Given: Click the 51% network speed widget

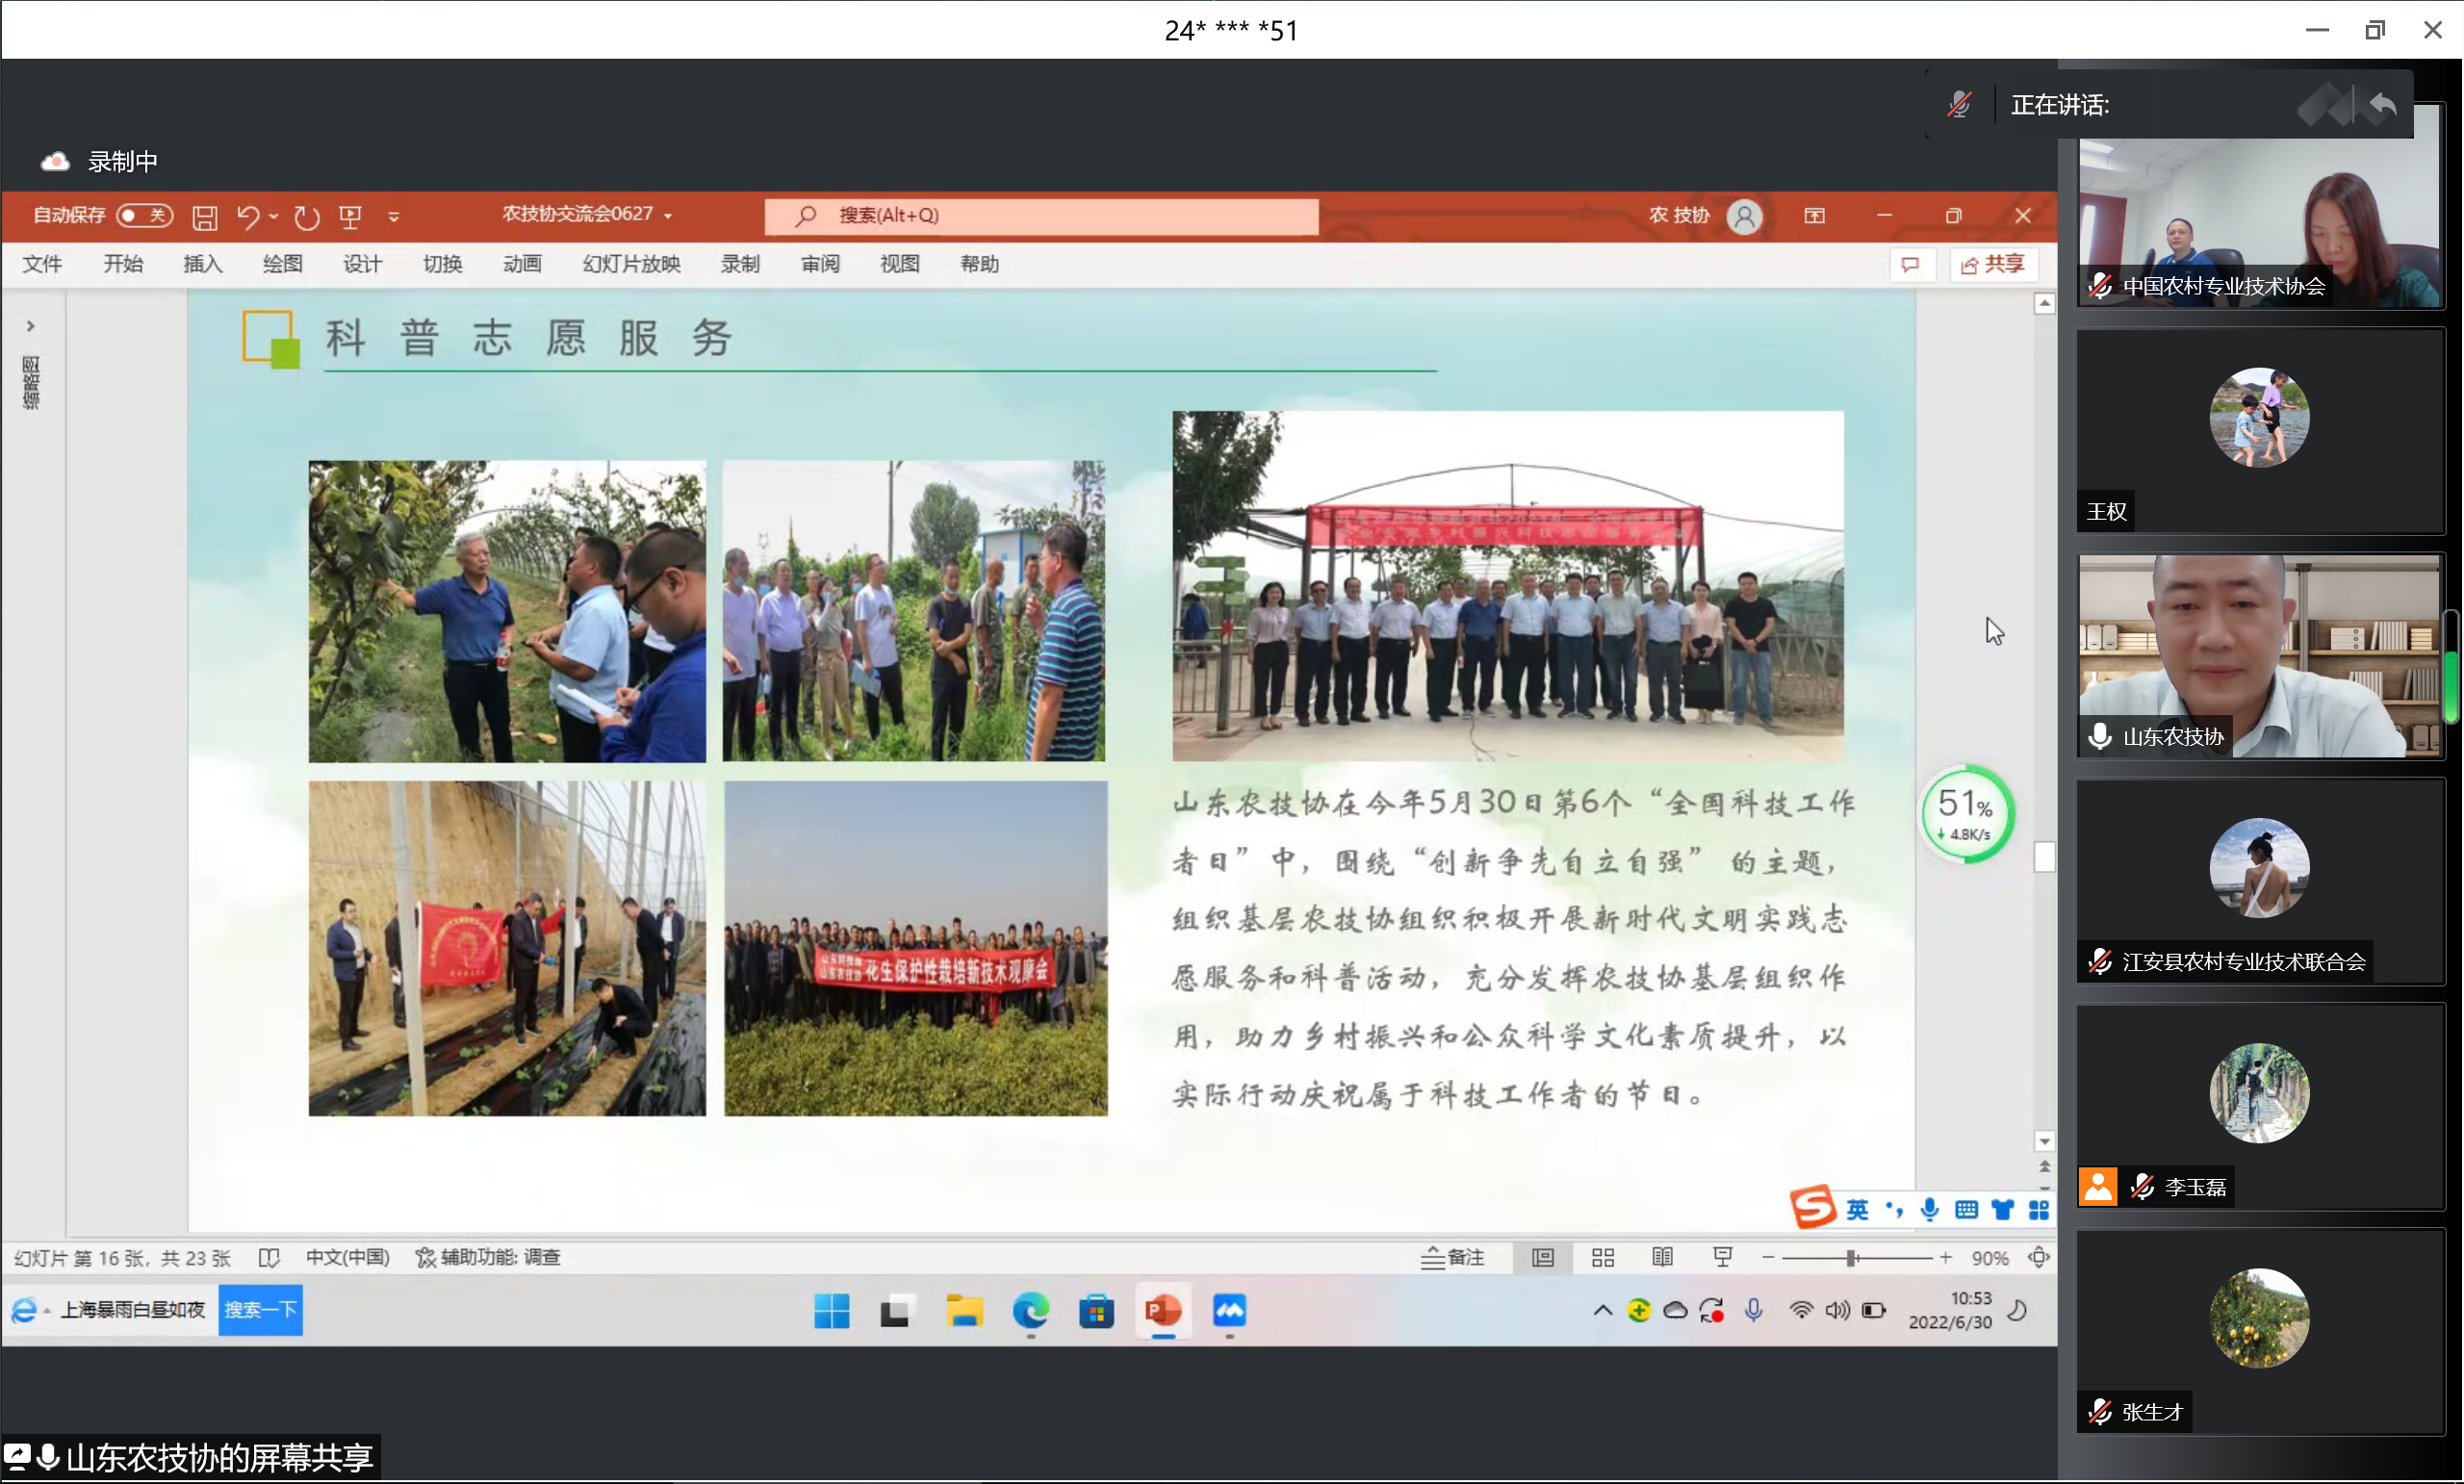Looking at the screenshot, I should (x=1966, y=813).
